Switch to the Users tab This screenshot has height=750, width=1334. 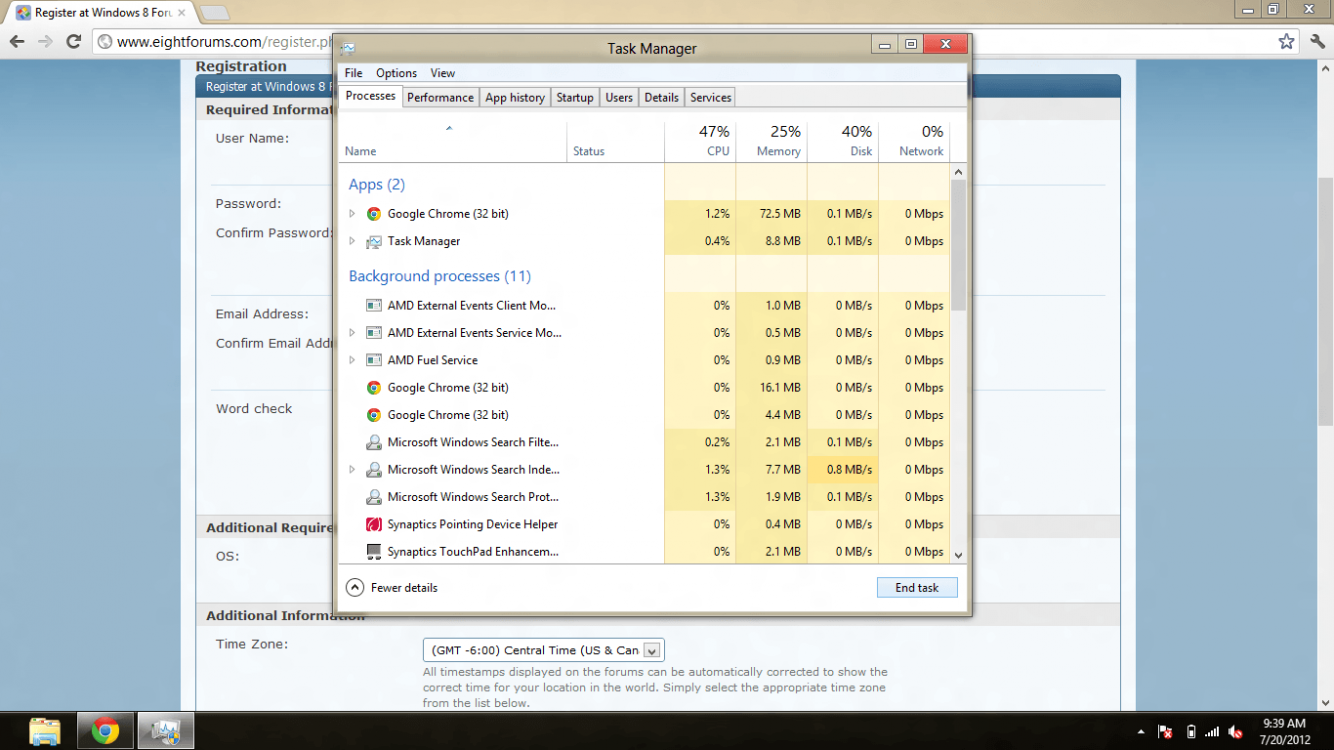coord(619,97)
